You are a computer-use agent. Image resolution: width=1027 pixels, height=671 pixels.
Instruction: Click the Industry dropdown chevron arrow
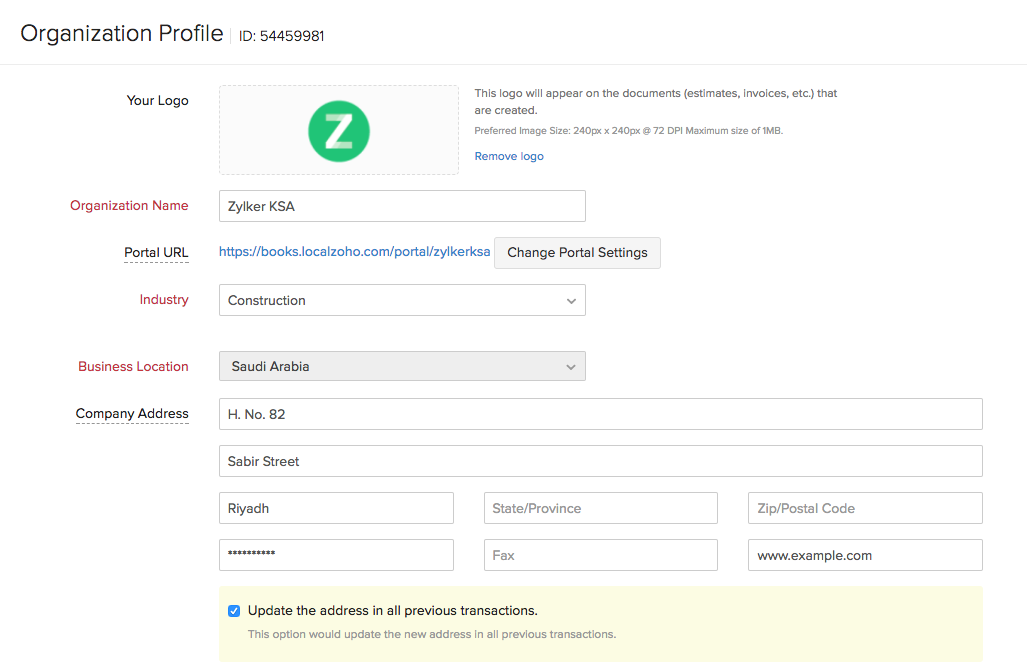coord(571,301)
